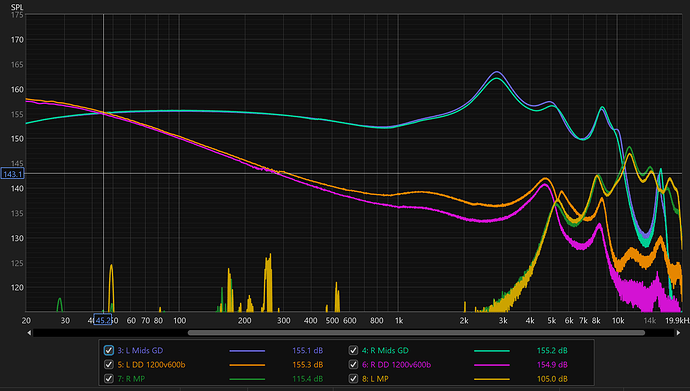Click the 175 SPL axis label
This screenshot has width=690, height=391.
point(17,15)
